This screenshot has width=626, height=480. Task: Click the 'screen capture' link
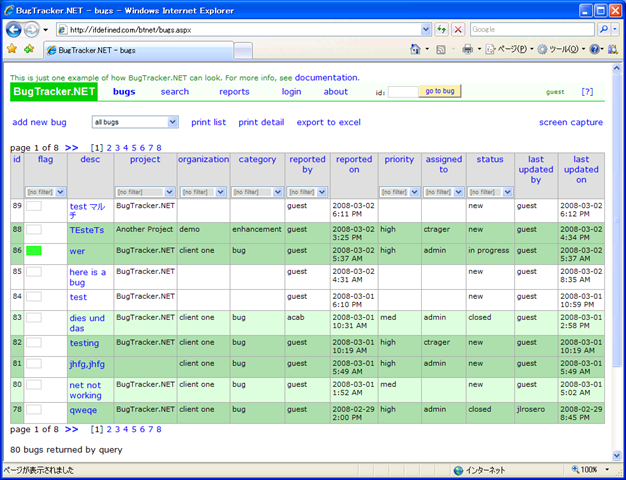click(571, 122)
